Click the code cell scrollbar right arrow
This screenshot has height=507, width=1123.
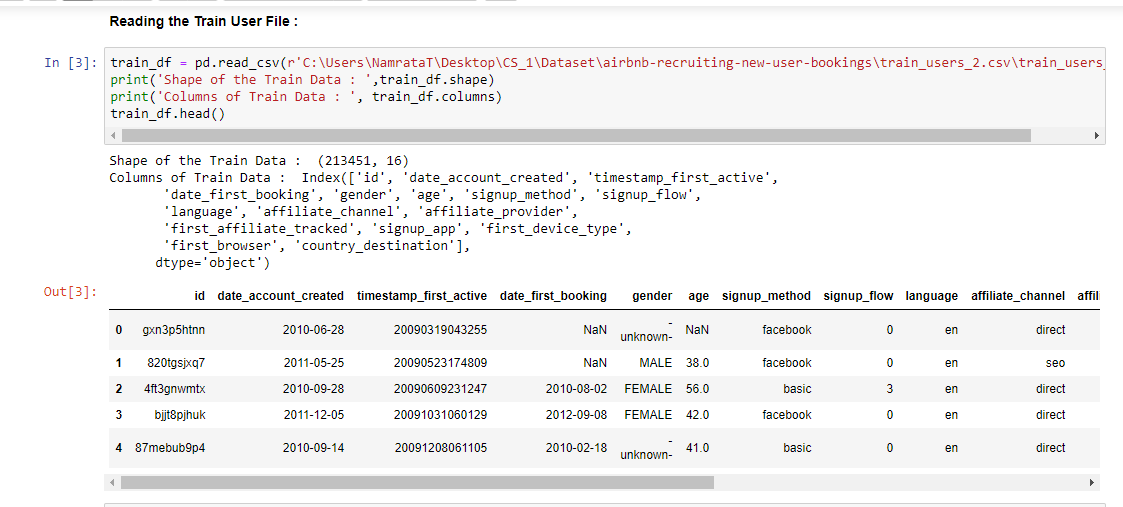coord(1096,135)
